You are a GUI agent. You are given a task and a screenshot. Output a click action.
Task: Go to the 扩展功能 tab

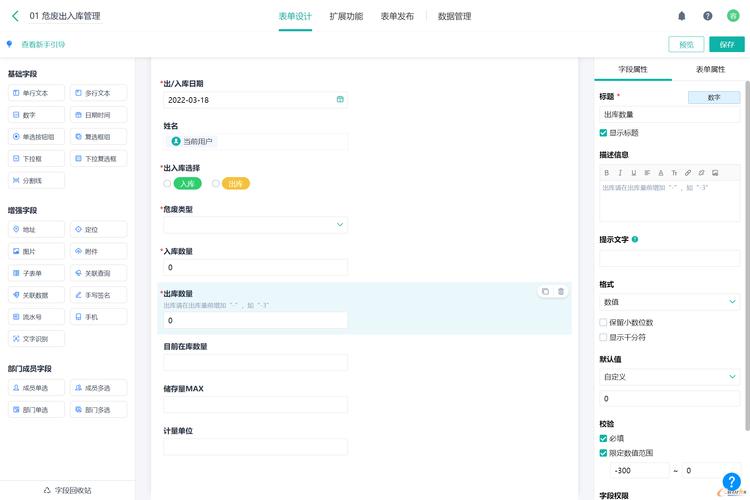pyautogui.click(x=346, y=16)
